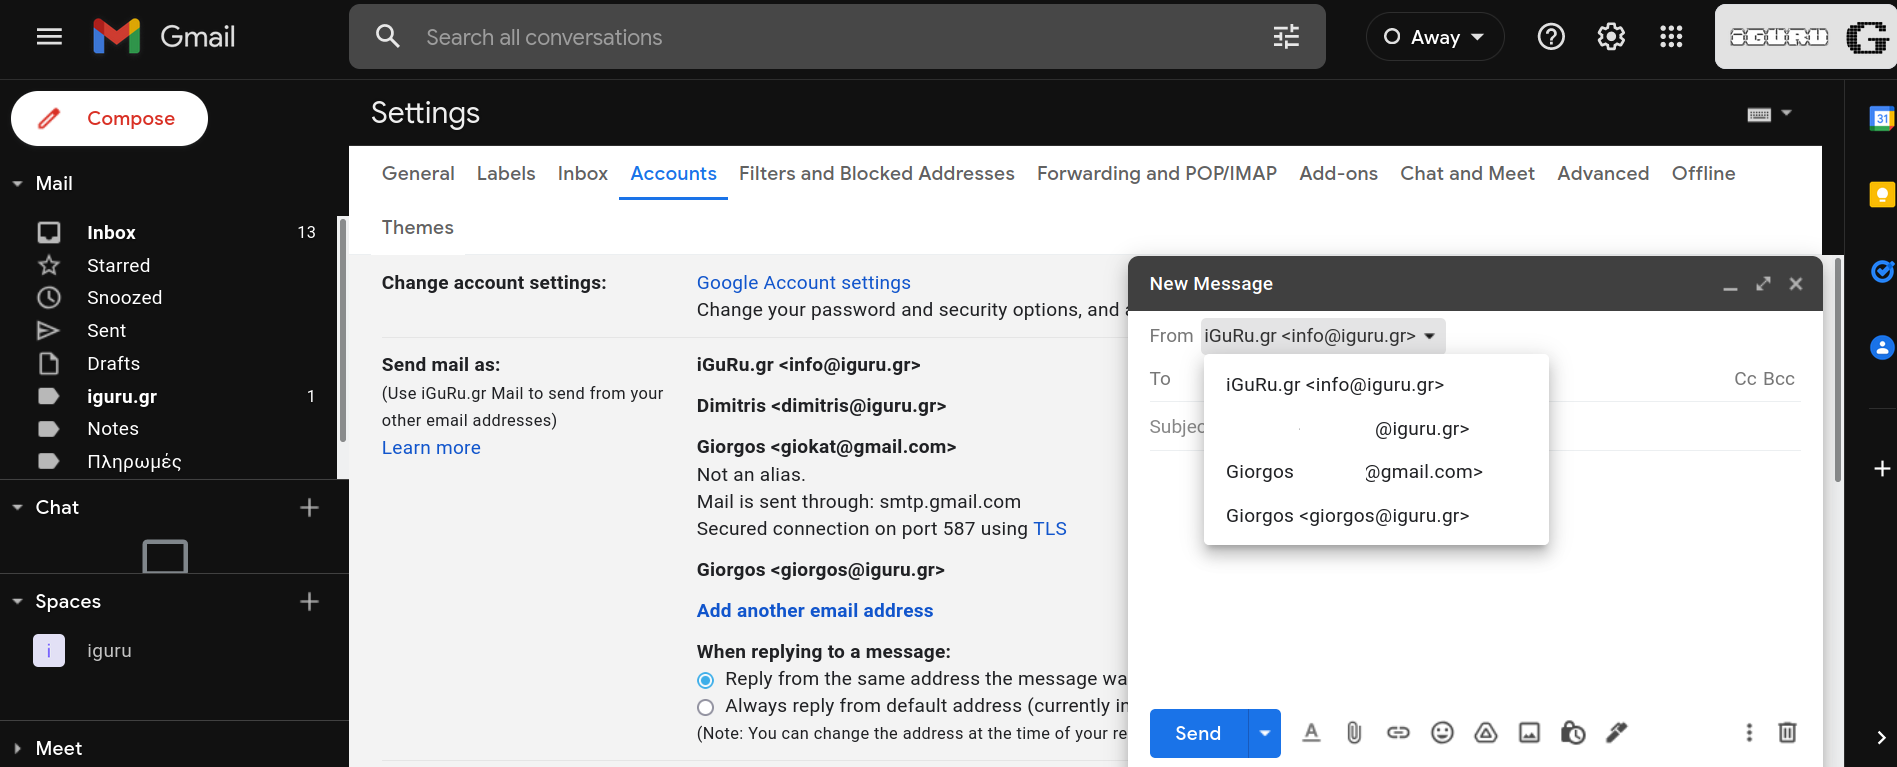
Task: Insert photo in new message
Action: [1529, 733]
